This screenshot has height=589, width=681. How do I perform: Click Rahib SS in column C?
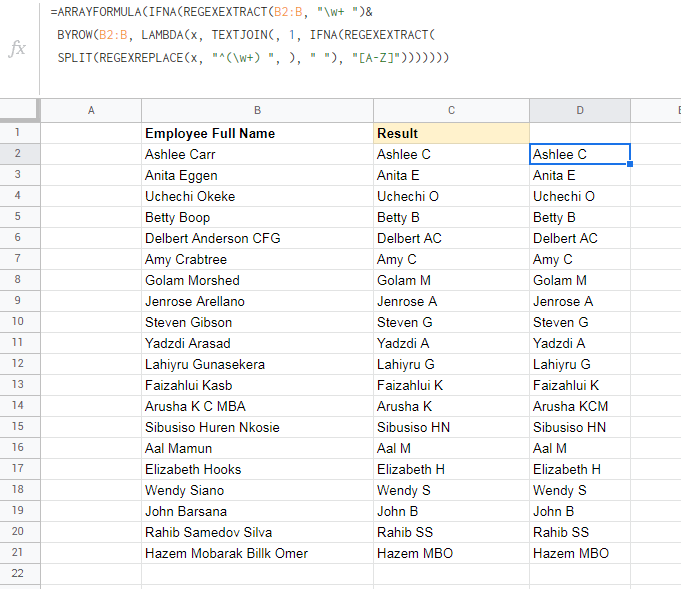452,532
